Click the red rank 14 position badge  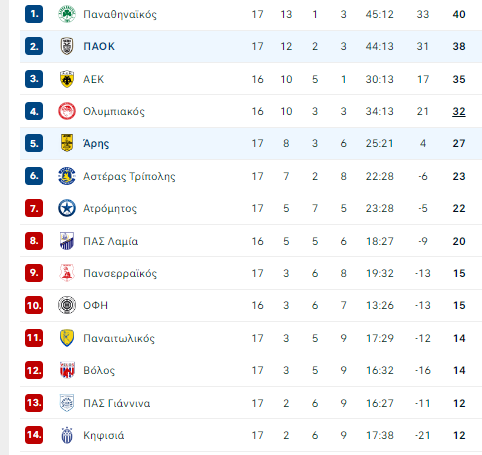(x=34, y=435)
